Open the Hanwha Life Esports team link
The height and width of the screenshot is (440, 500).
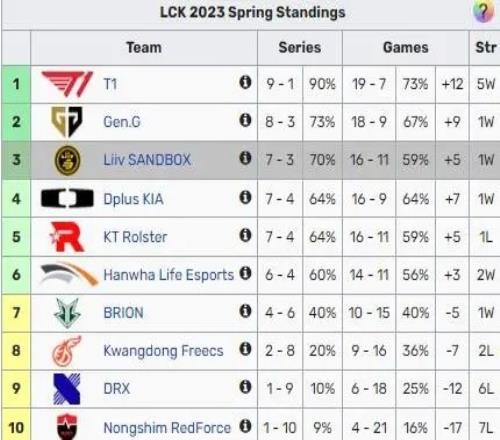coord(169,275)
